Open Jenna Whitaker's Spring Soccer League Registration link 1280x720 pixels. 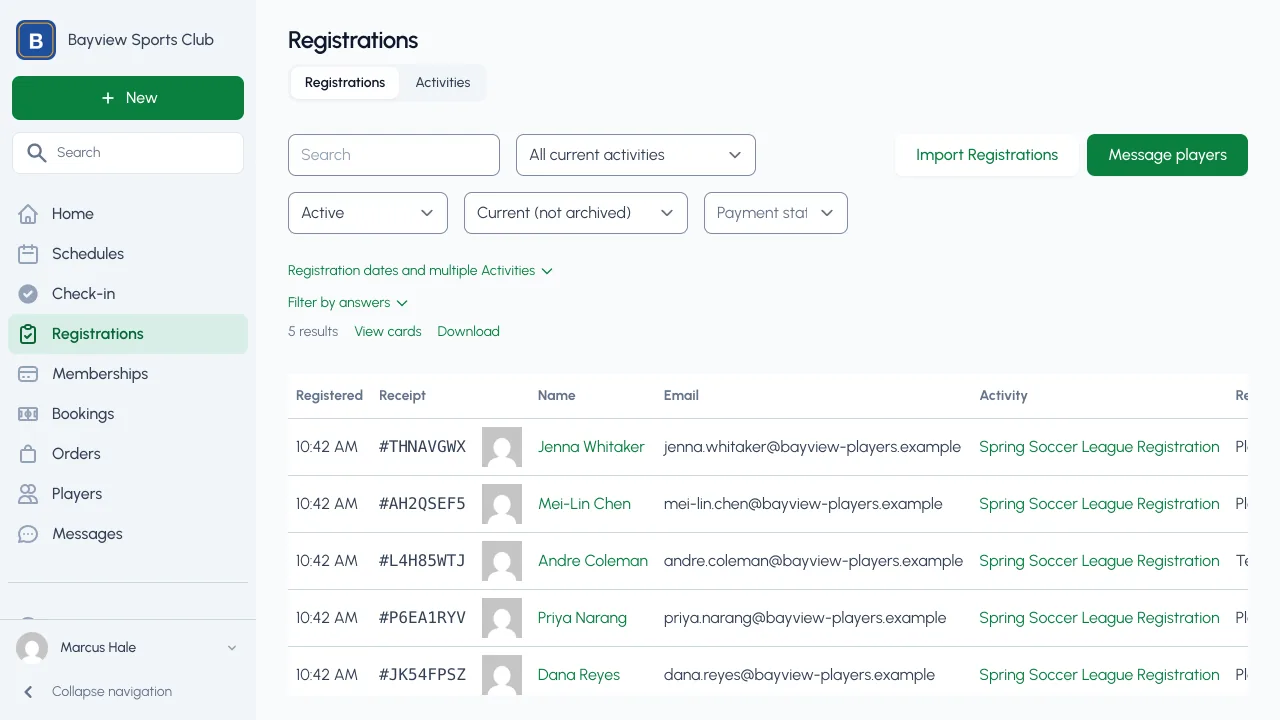(1099, 447)
